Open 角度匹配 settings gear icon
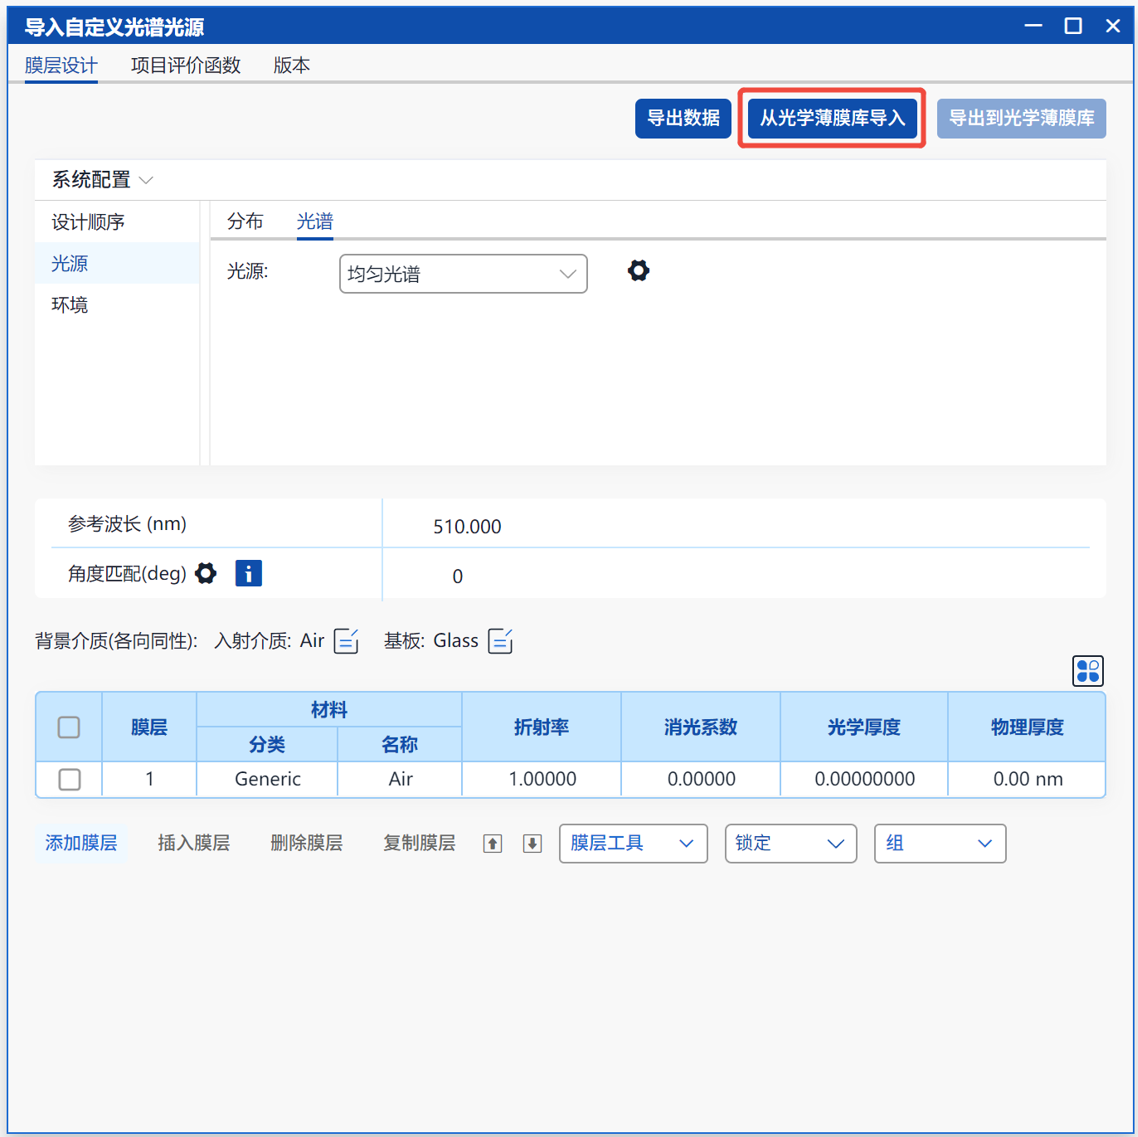This screenshot has height=1137, width=1138. (206, 573)
